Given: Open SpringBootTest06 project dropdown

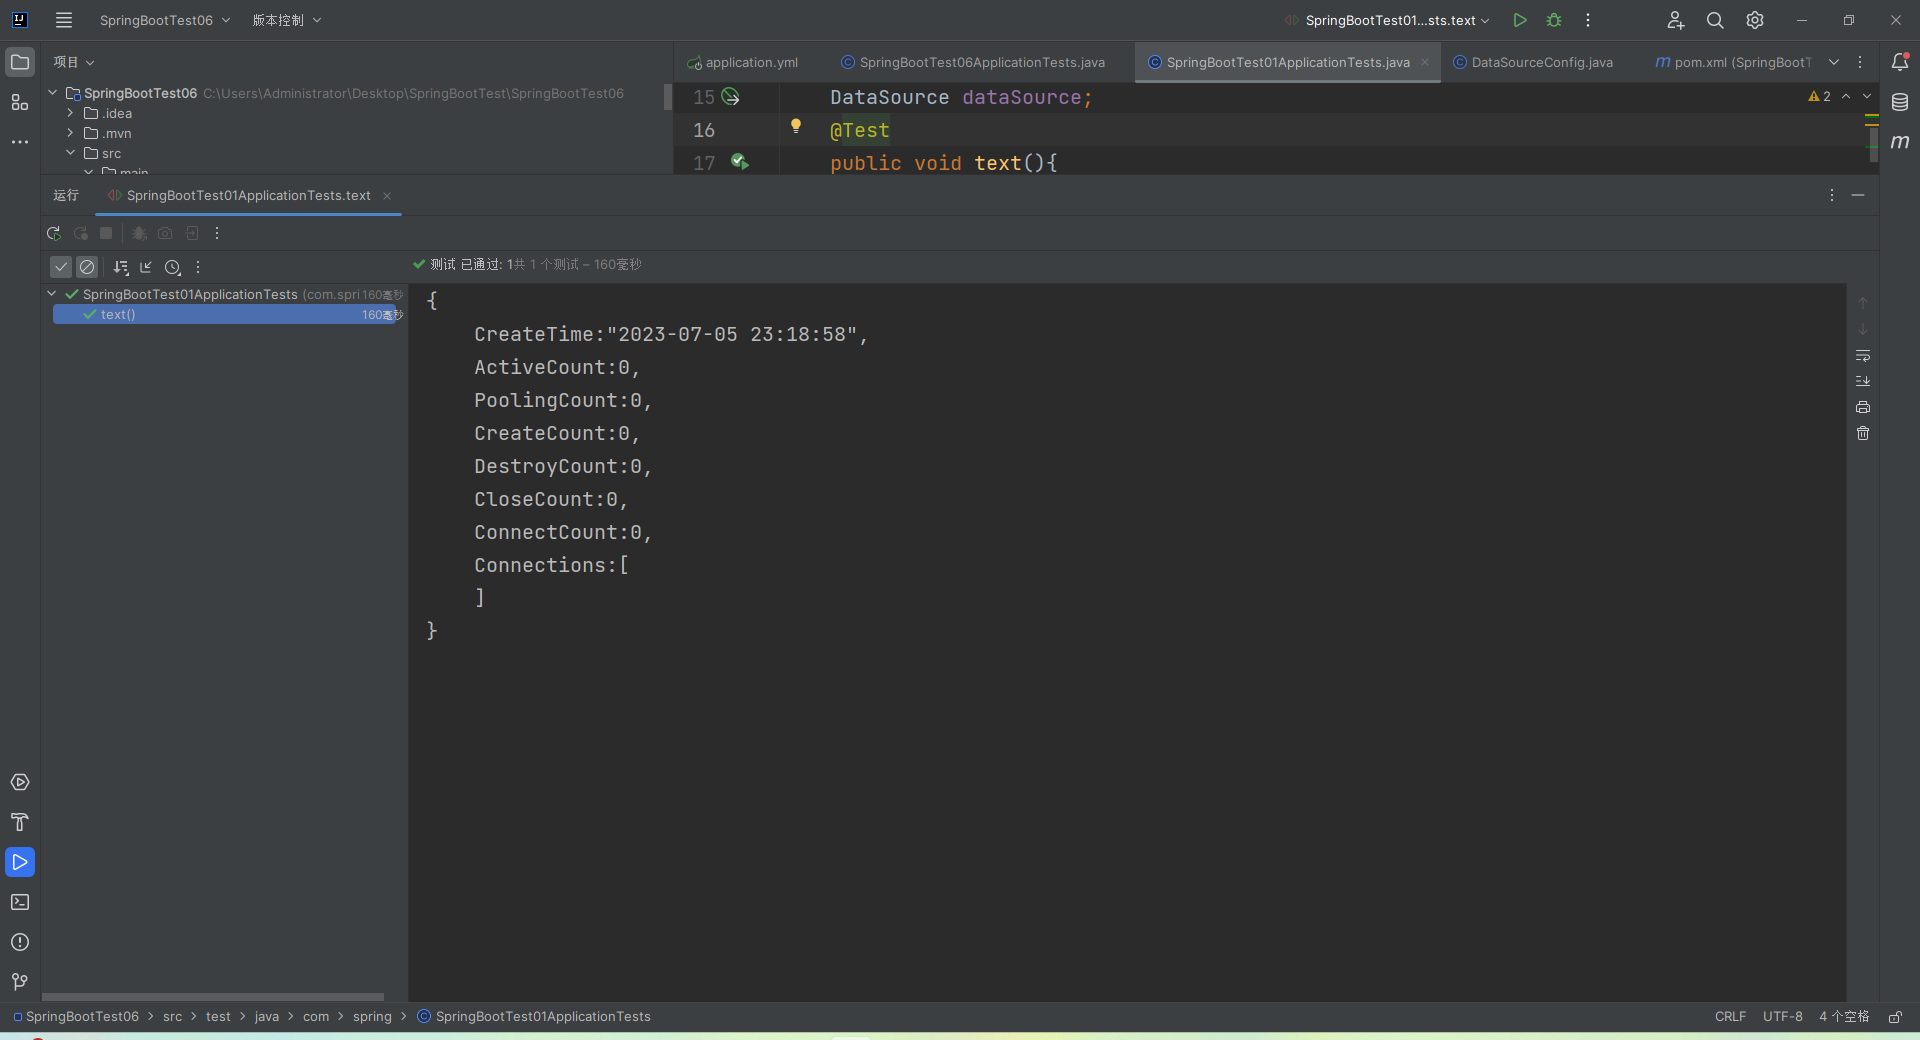Looking at the screenshot, I should coord(165,20).
